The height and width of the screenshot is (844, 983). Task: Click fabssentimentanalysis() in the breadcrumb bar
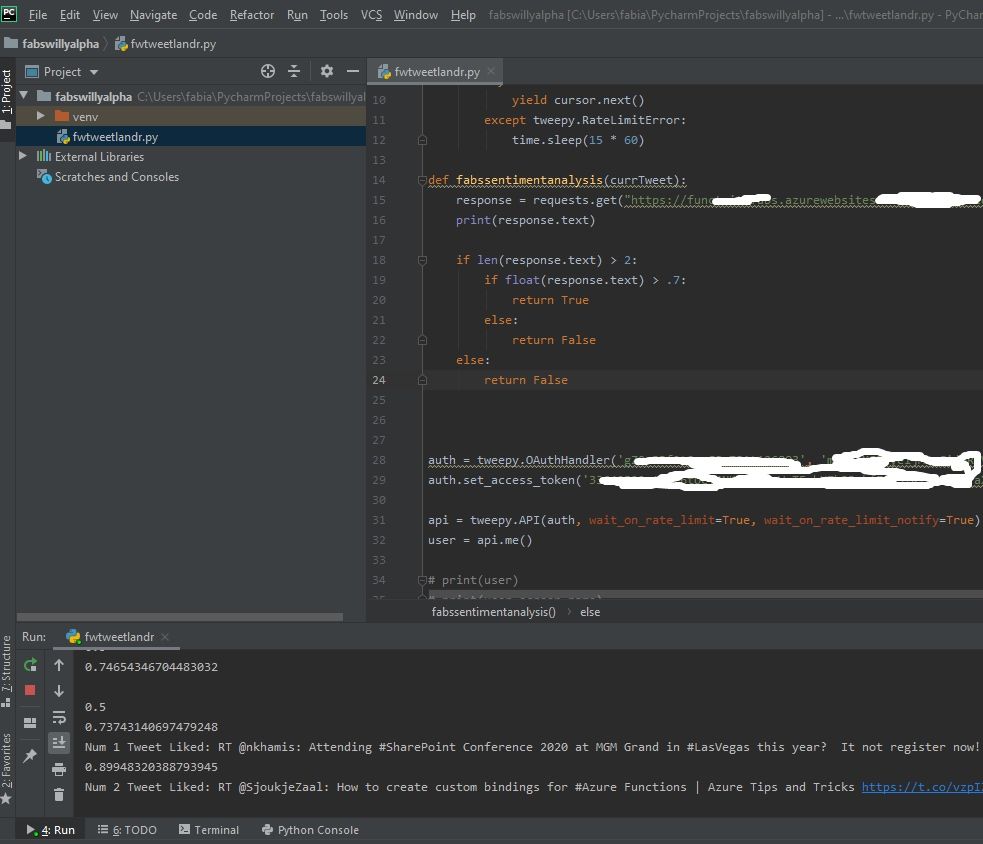pos(493,611)
